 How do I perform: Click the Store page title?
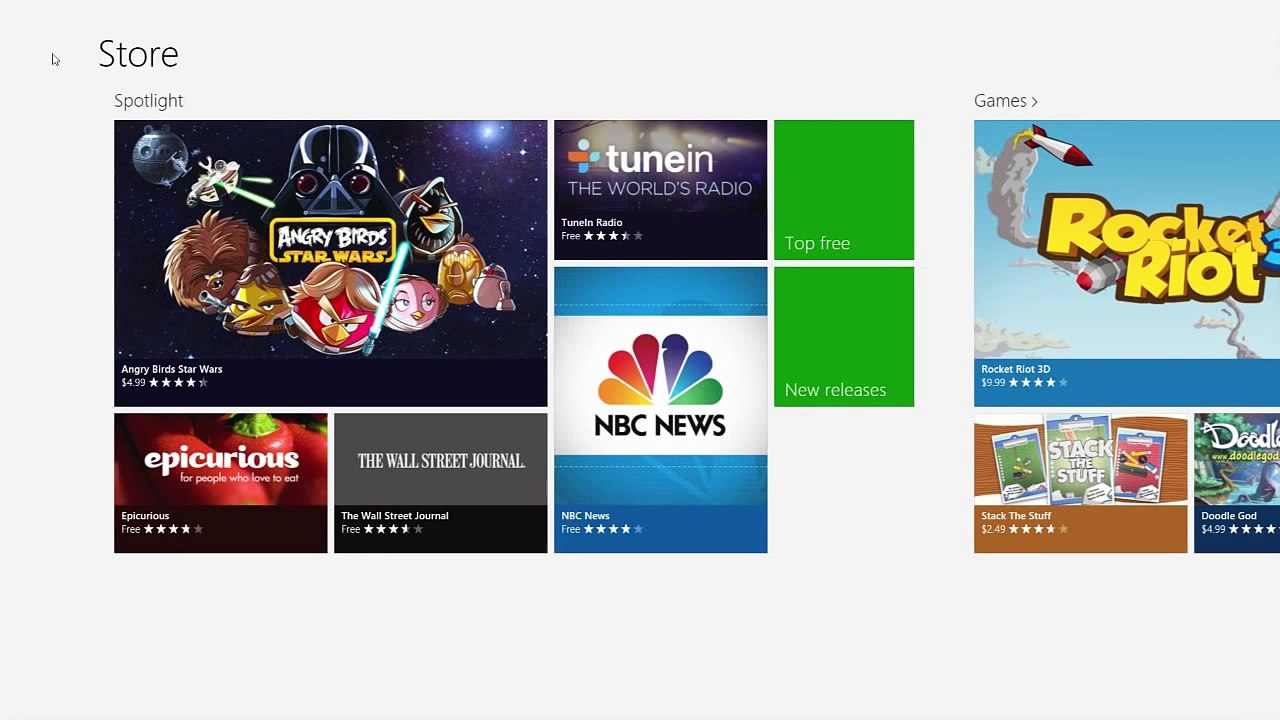point(138,54)
